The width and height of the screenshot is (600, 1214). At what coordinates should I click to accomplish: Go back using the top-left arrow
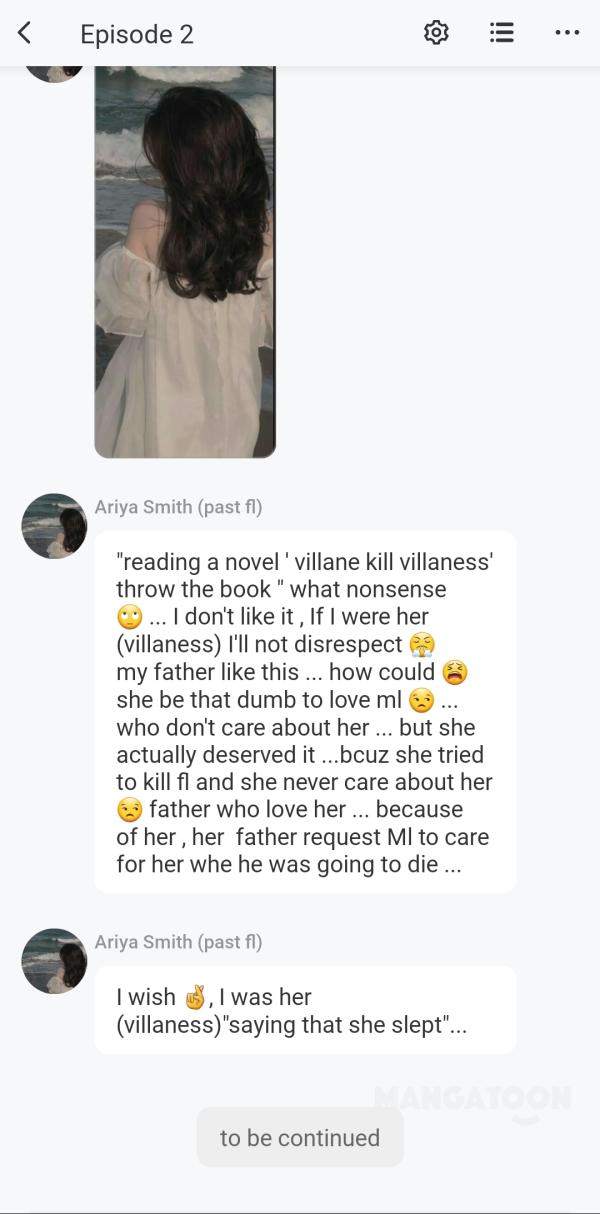coord(25,33)
